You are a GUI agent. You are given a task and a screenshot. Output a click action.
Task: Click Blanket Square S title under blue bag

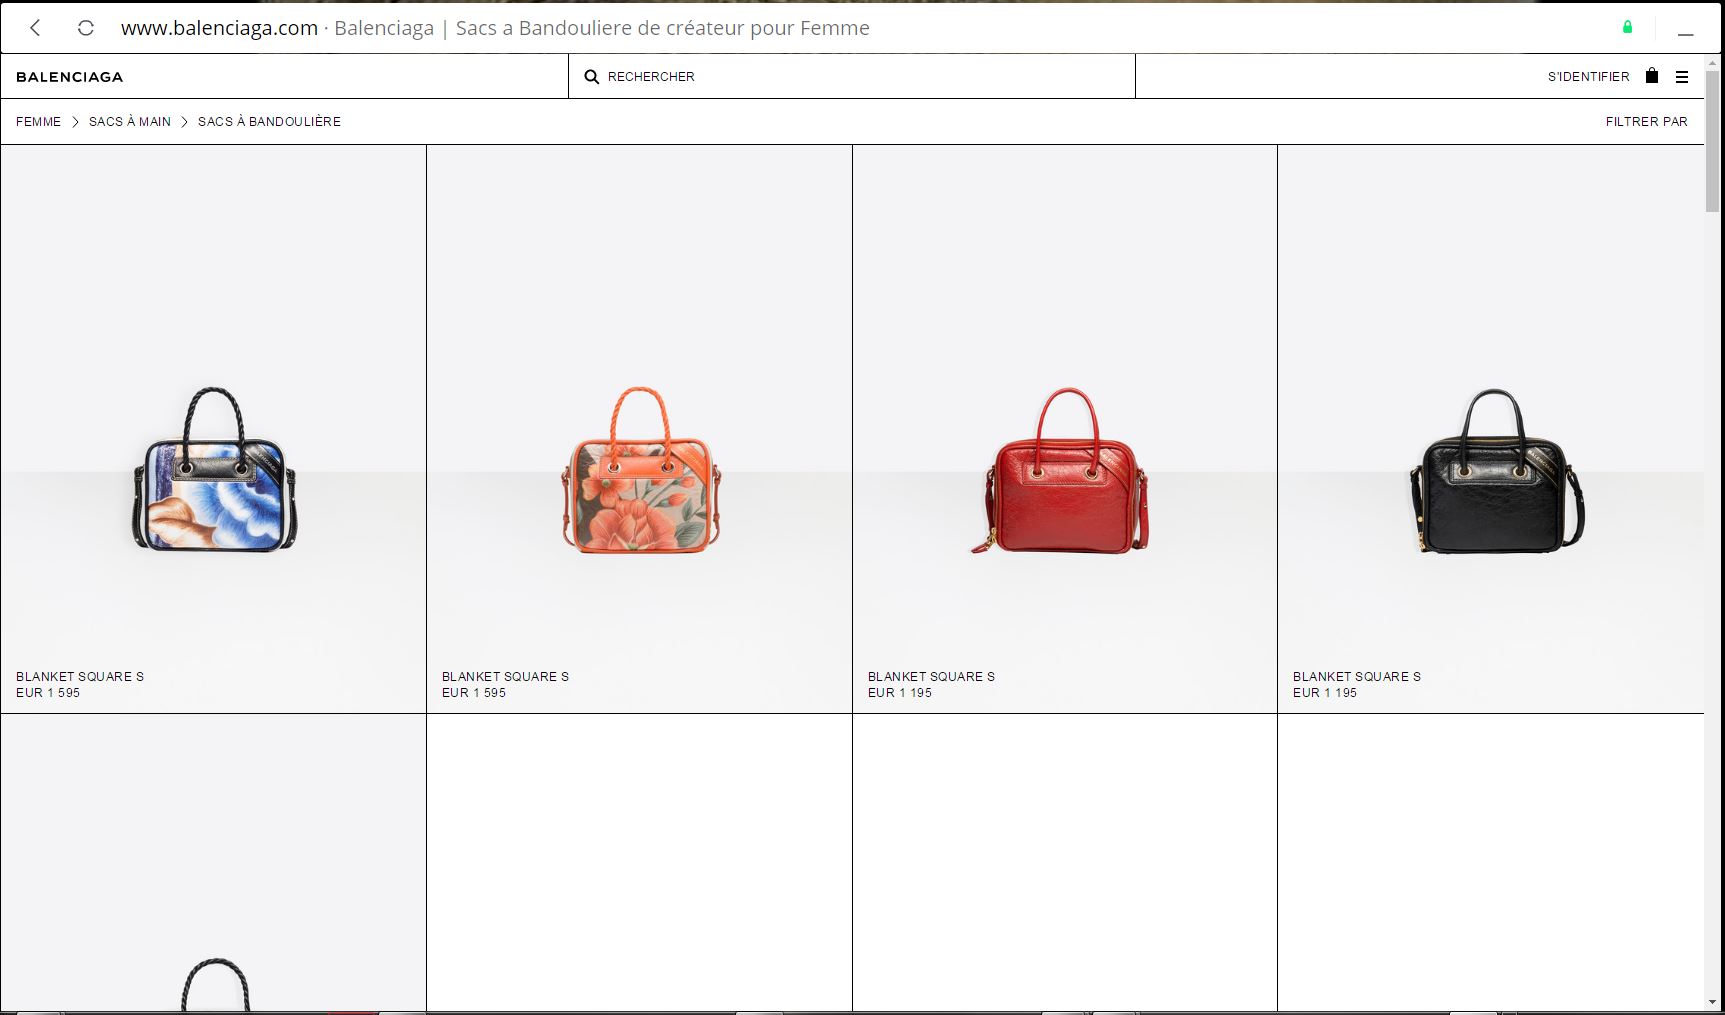(x=80, y=677)
